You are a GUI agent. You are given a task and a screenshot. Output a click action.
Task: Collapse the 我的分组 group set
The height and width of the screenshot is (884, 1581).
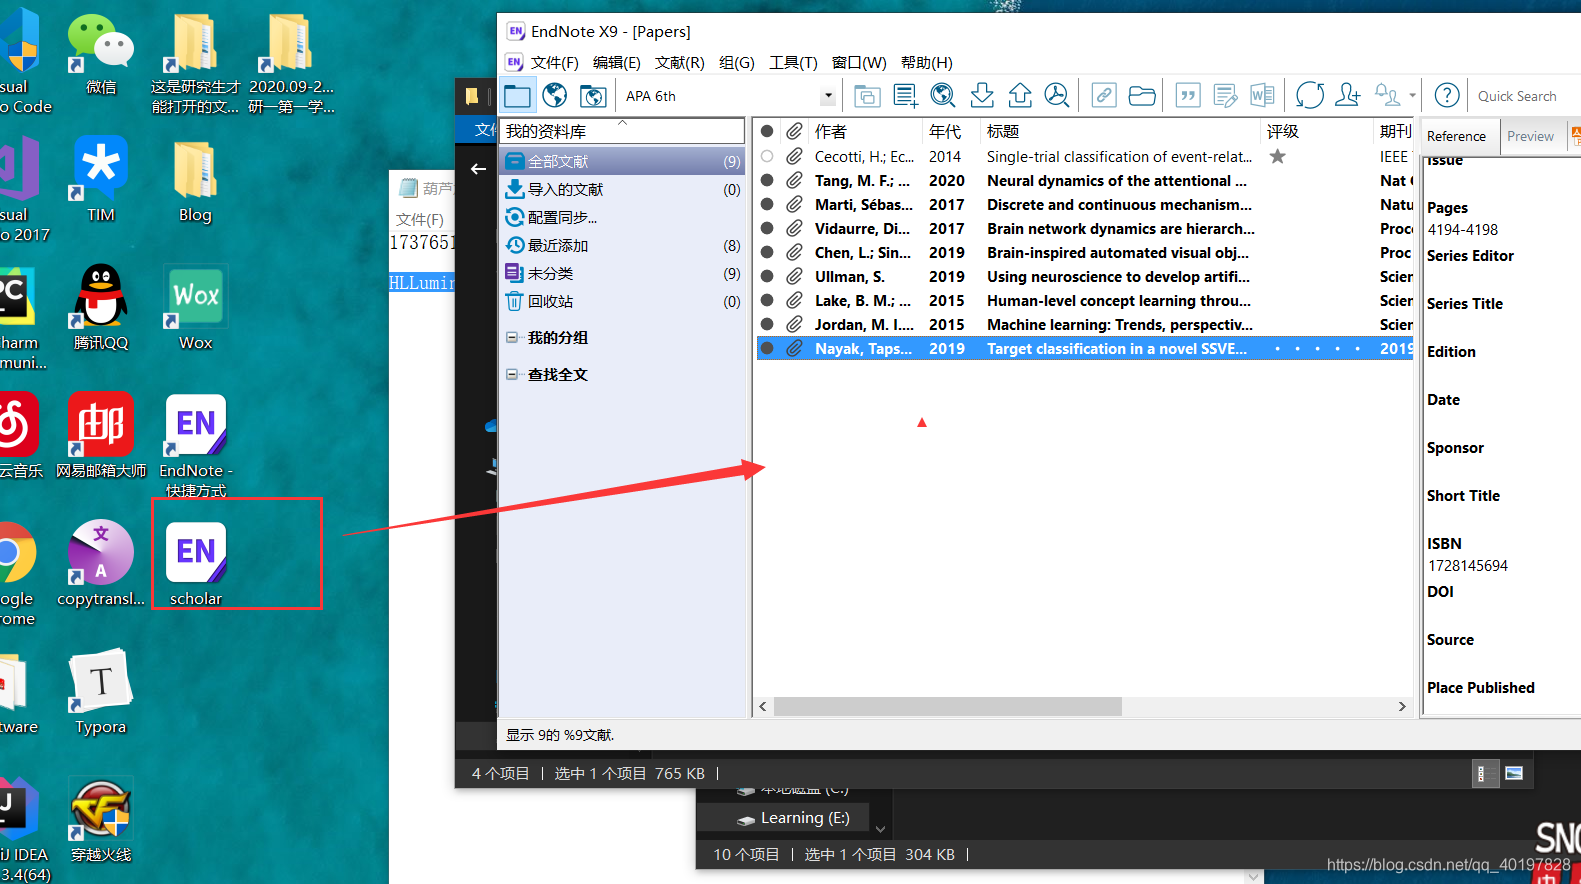(512, 338)
